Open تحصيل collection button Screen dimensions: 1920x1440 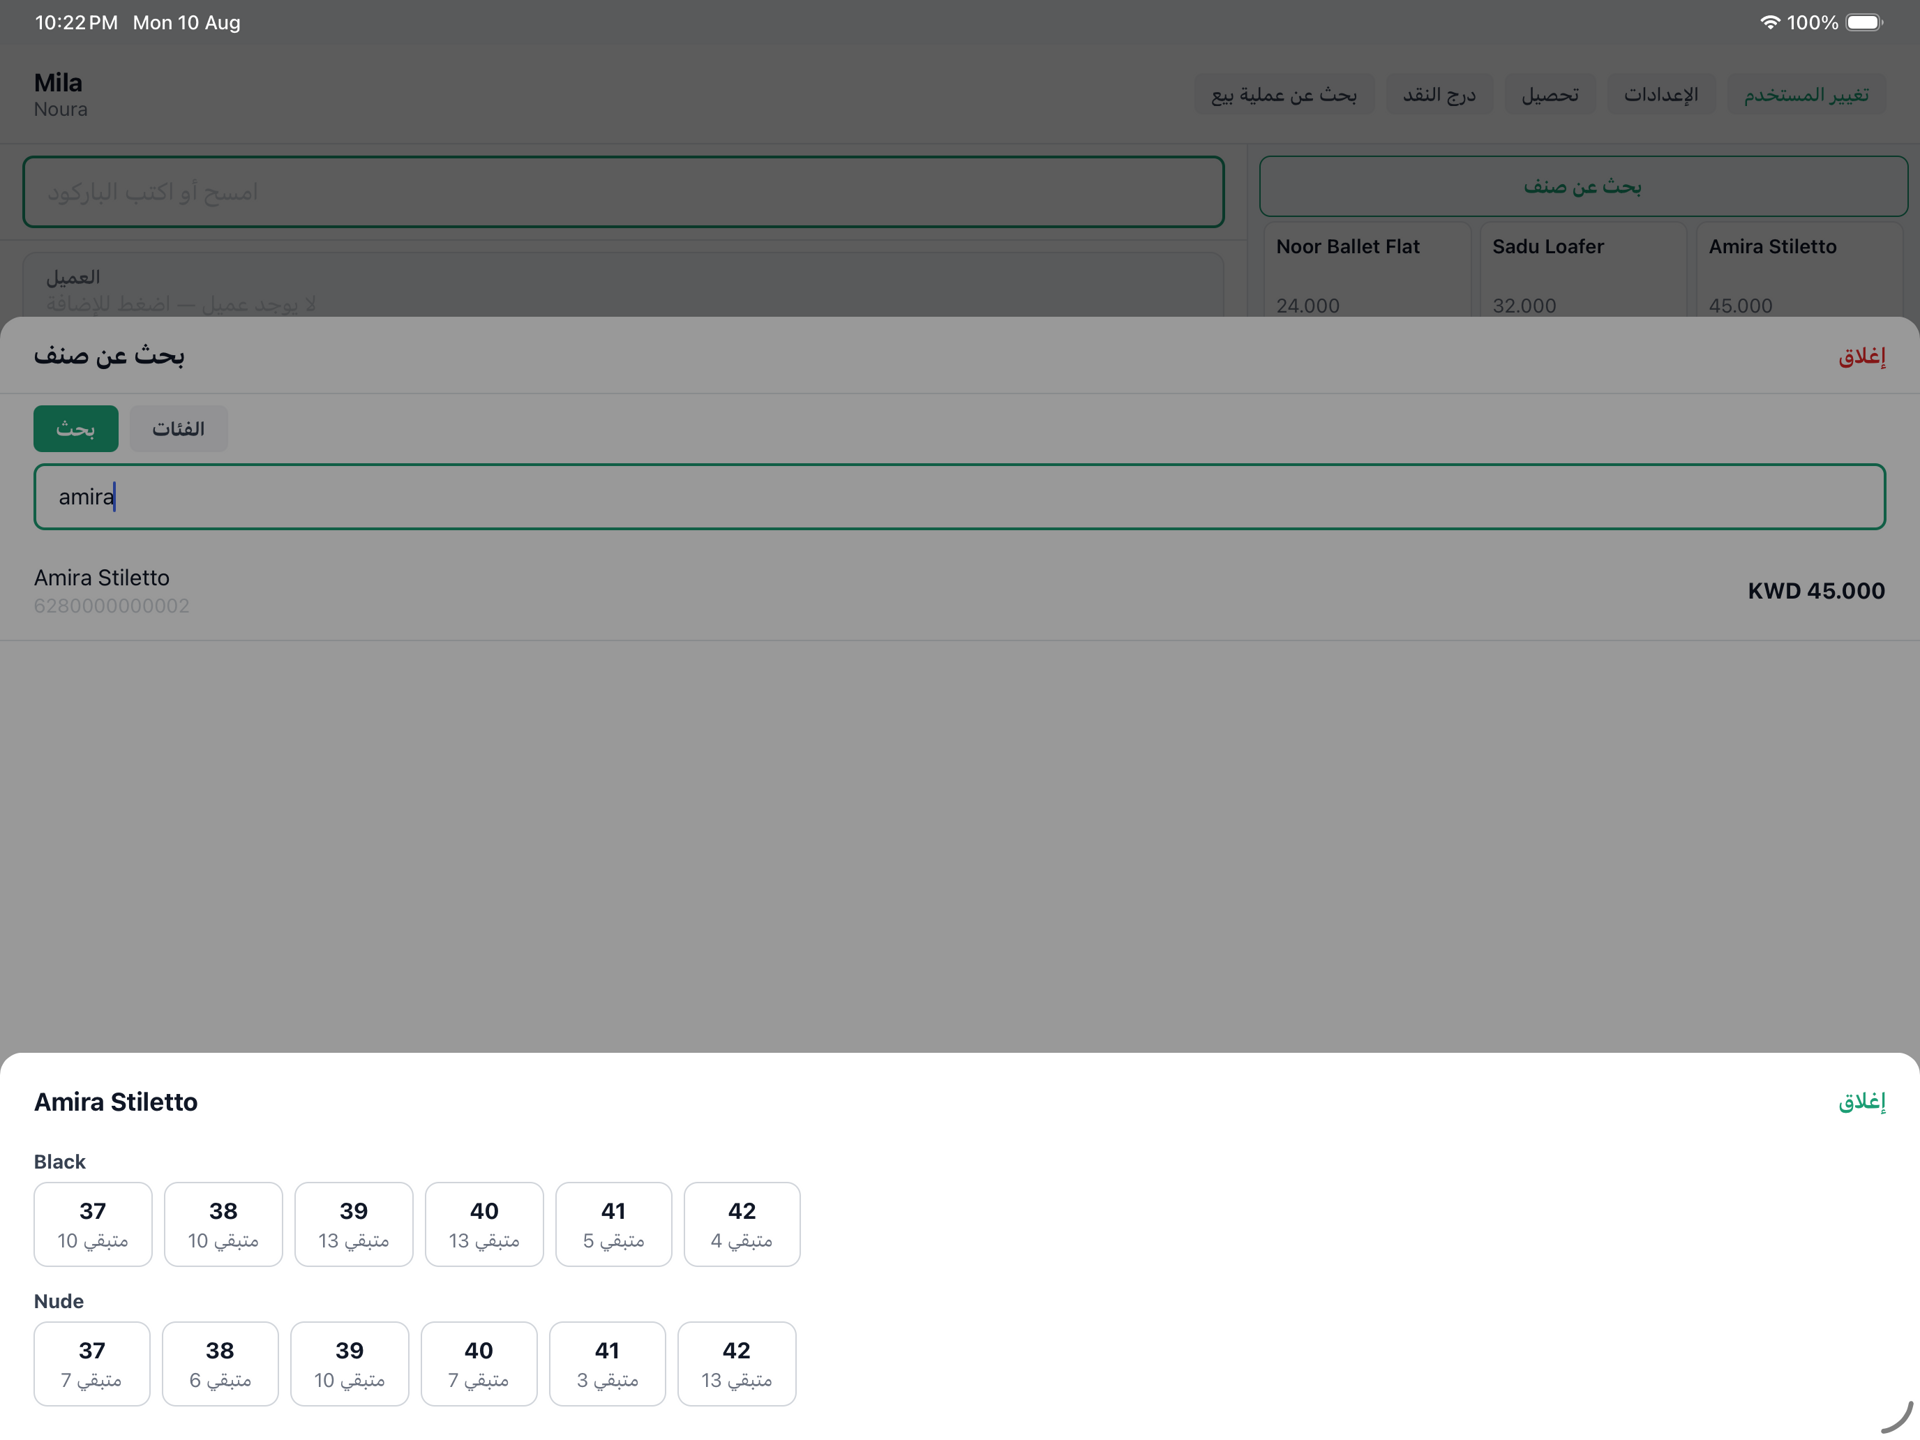coord(1550,94)
